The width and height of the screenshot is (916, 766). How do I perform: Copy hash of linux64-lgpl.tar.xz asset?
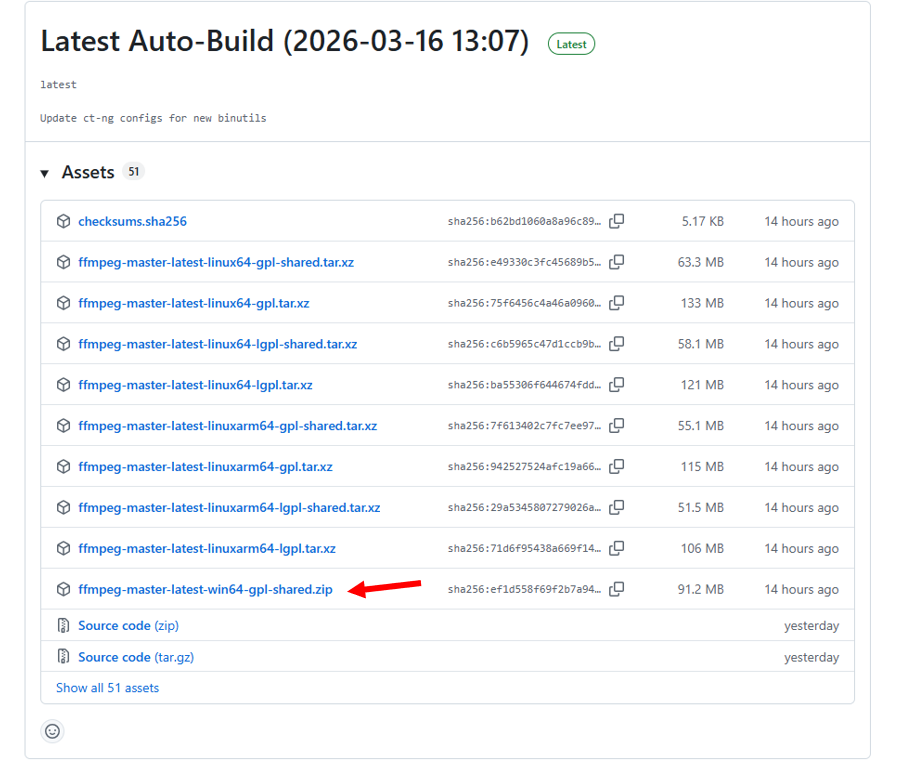coord(616,385)
